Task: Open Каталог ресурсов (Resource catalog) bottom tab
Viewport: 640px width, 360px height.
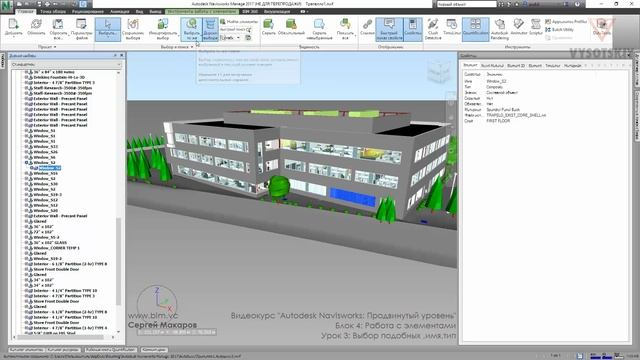Action: [x=63, y=350]
